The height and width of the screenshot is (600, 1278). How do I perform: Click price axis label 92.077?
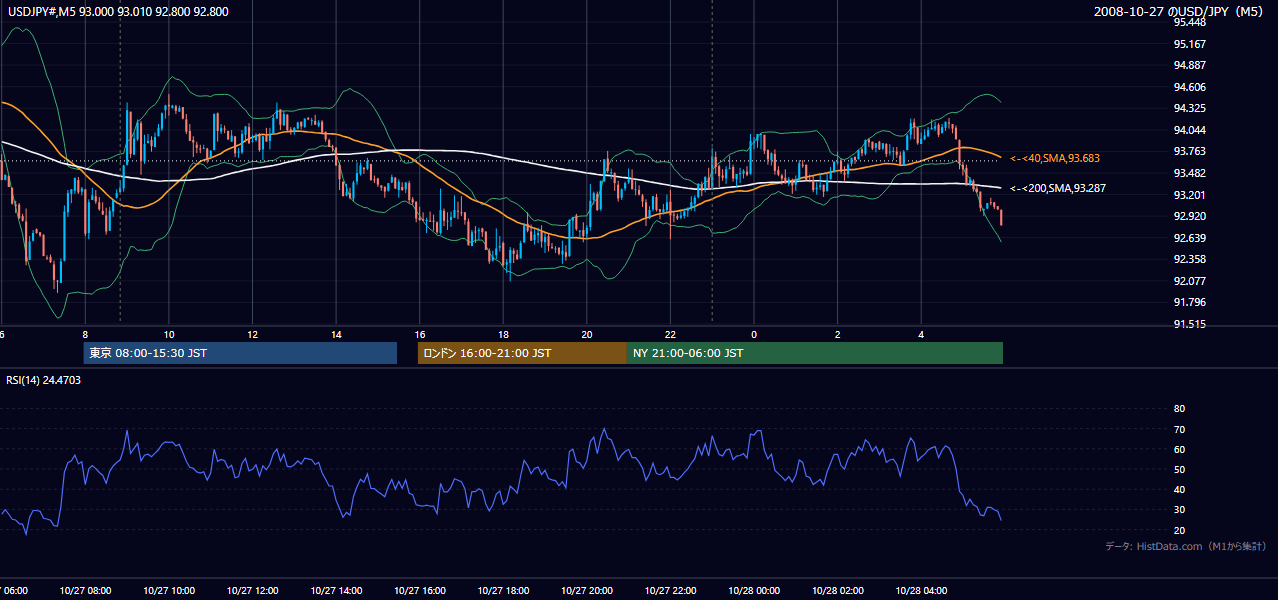click(x=1190, y=281)
